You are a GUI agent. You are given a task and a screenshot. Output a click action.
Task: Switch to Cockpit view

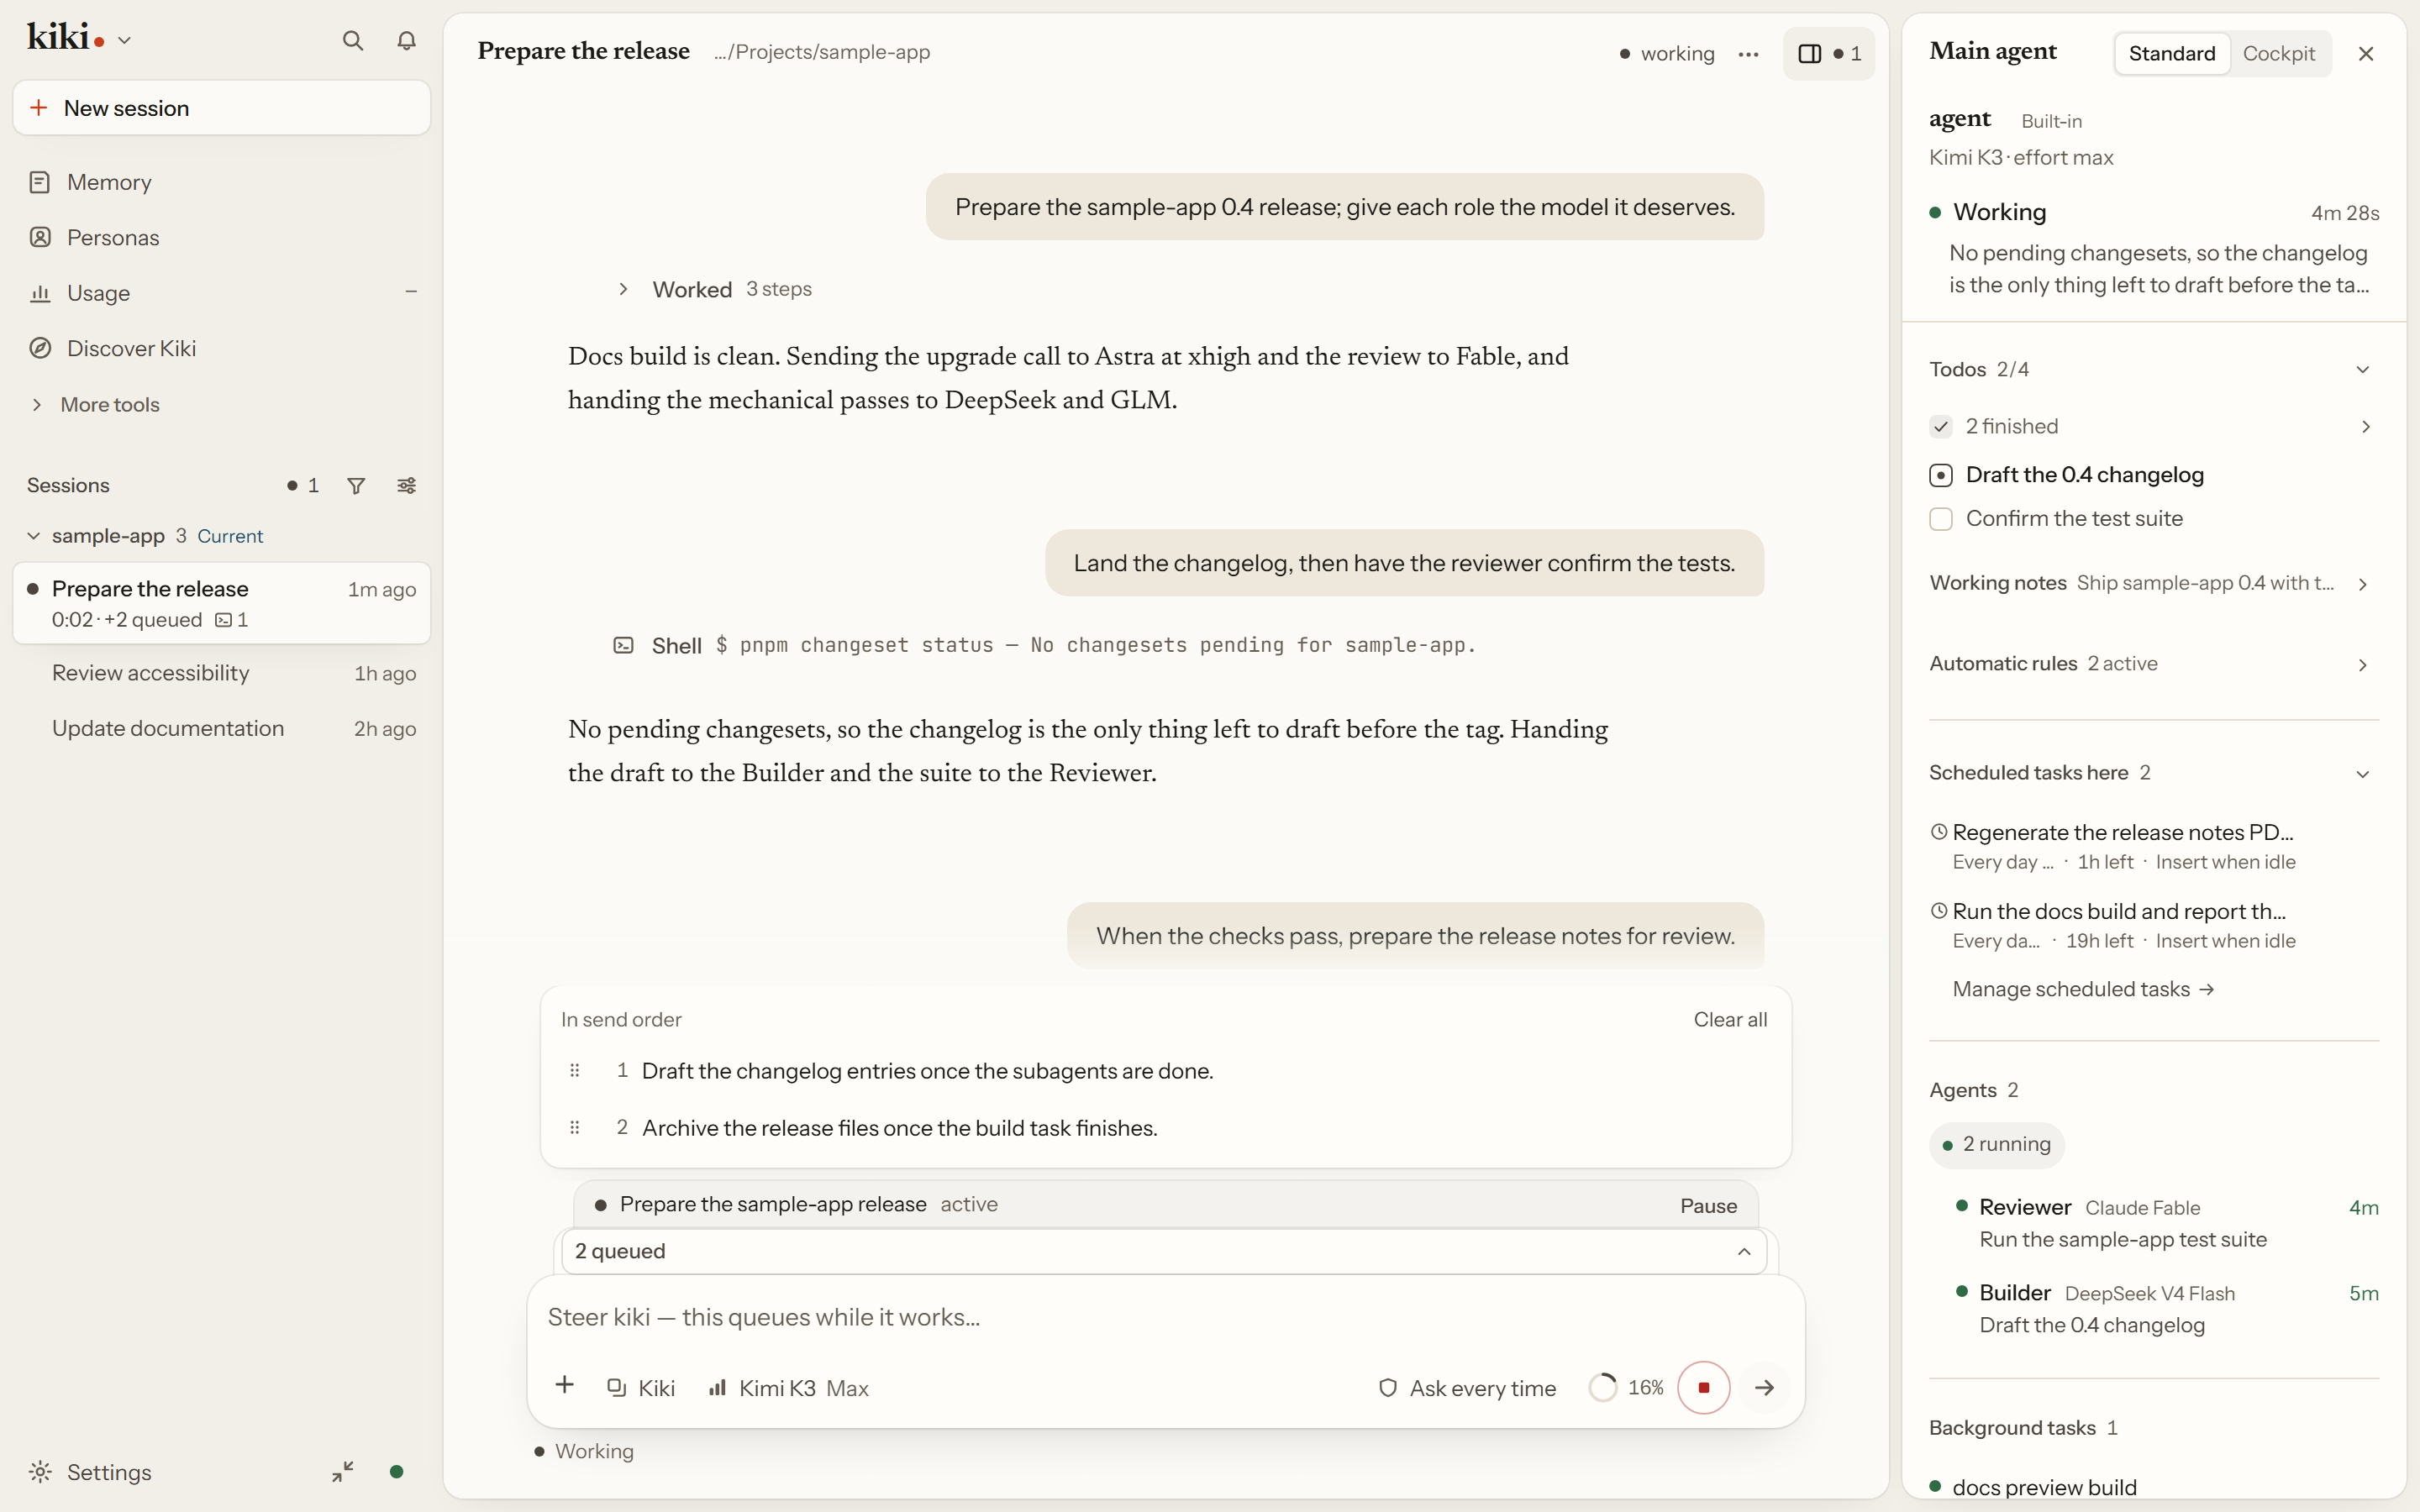coord(2278,54)
